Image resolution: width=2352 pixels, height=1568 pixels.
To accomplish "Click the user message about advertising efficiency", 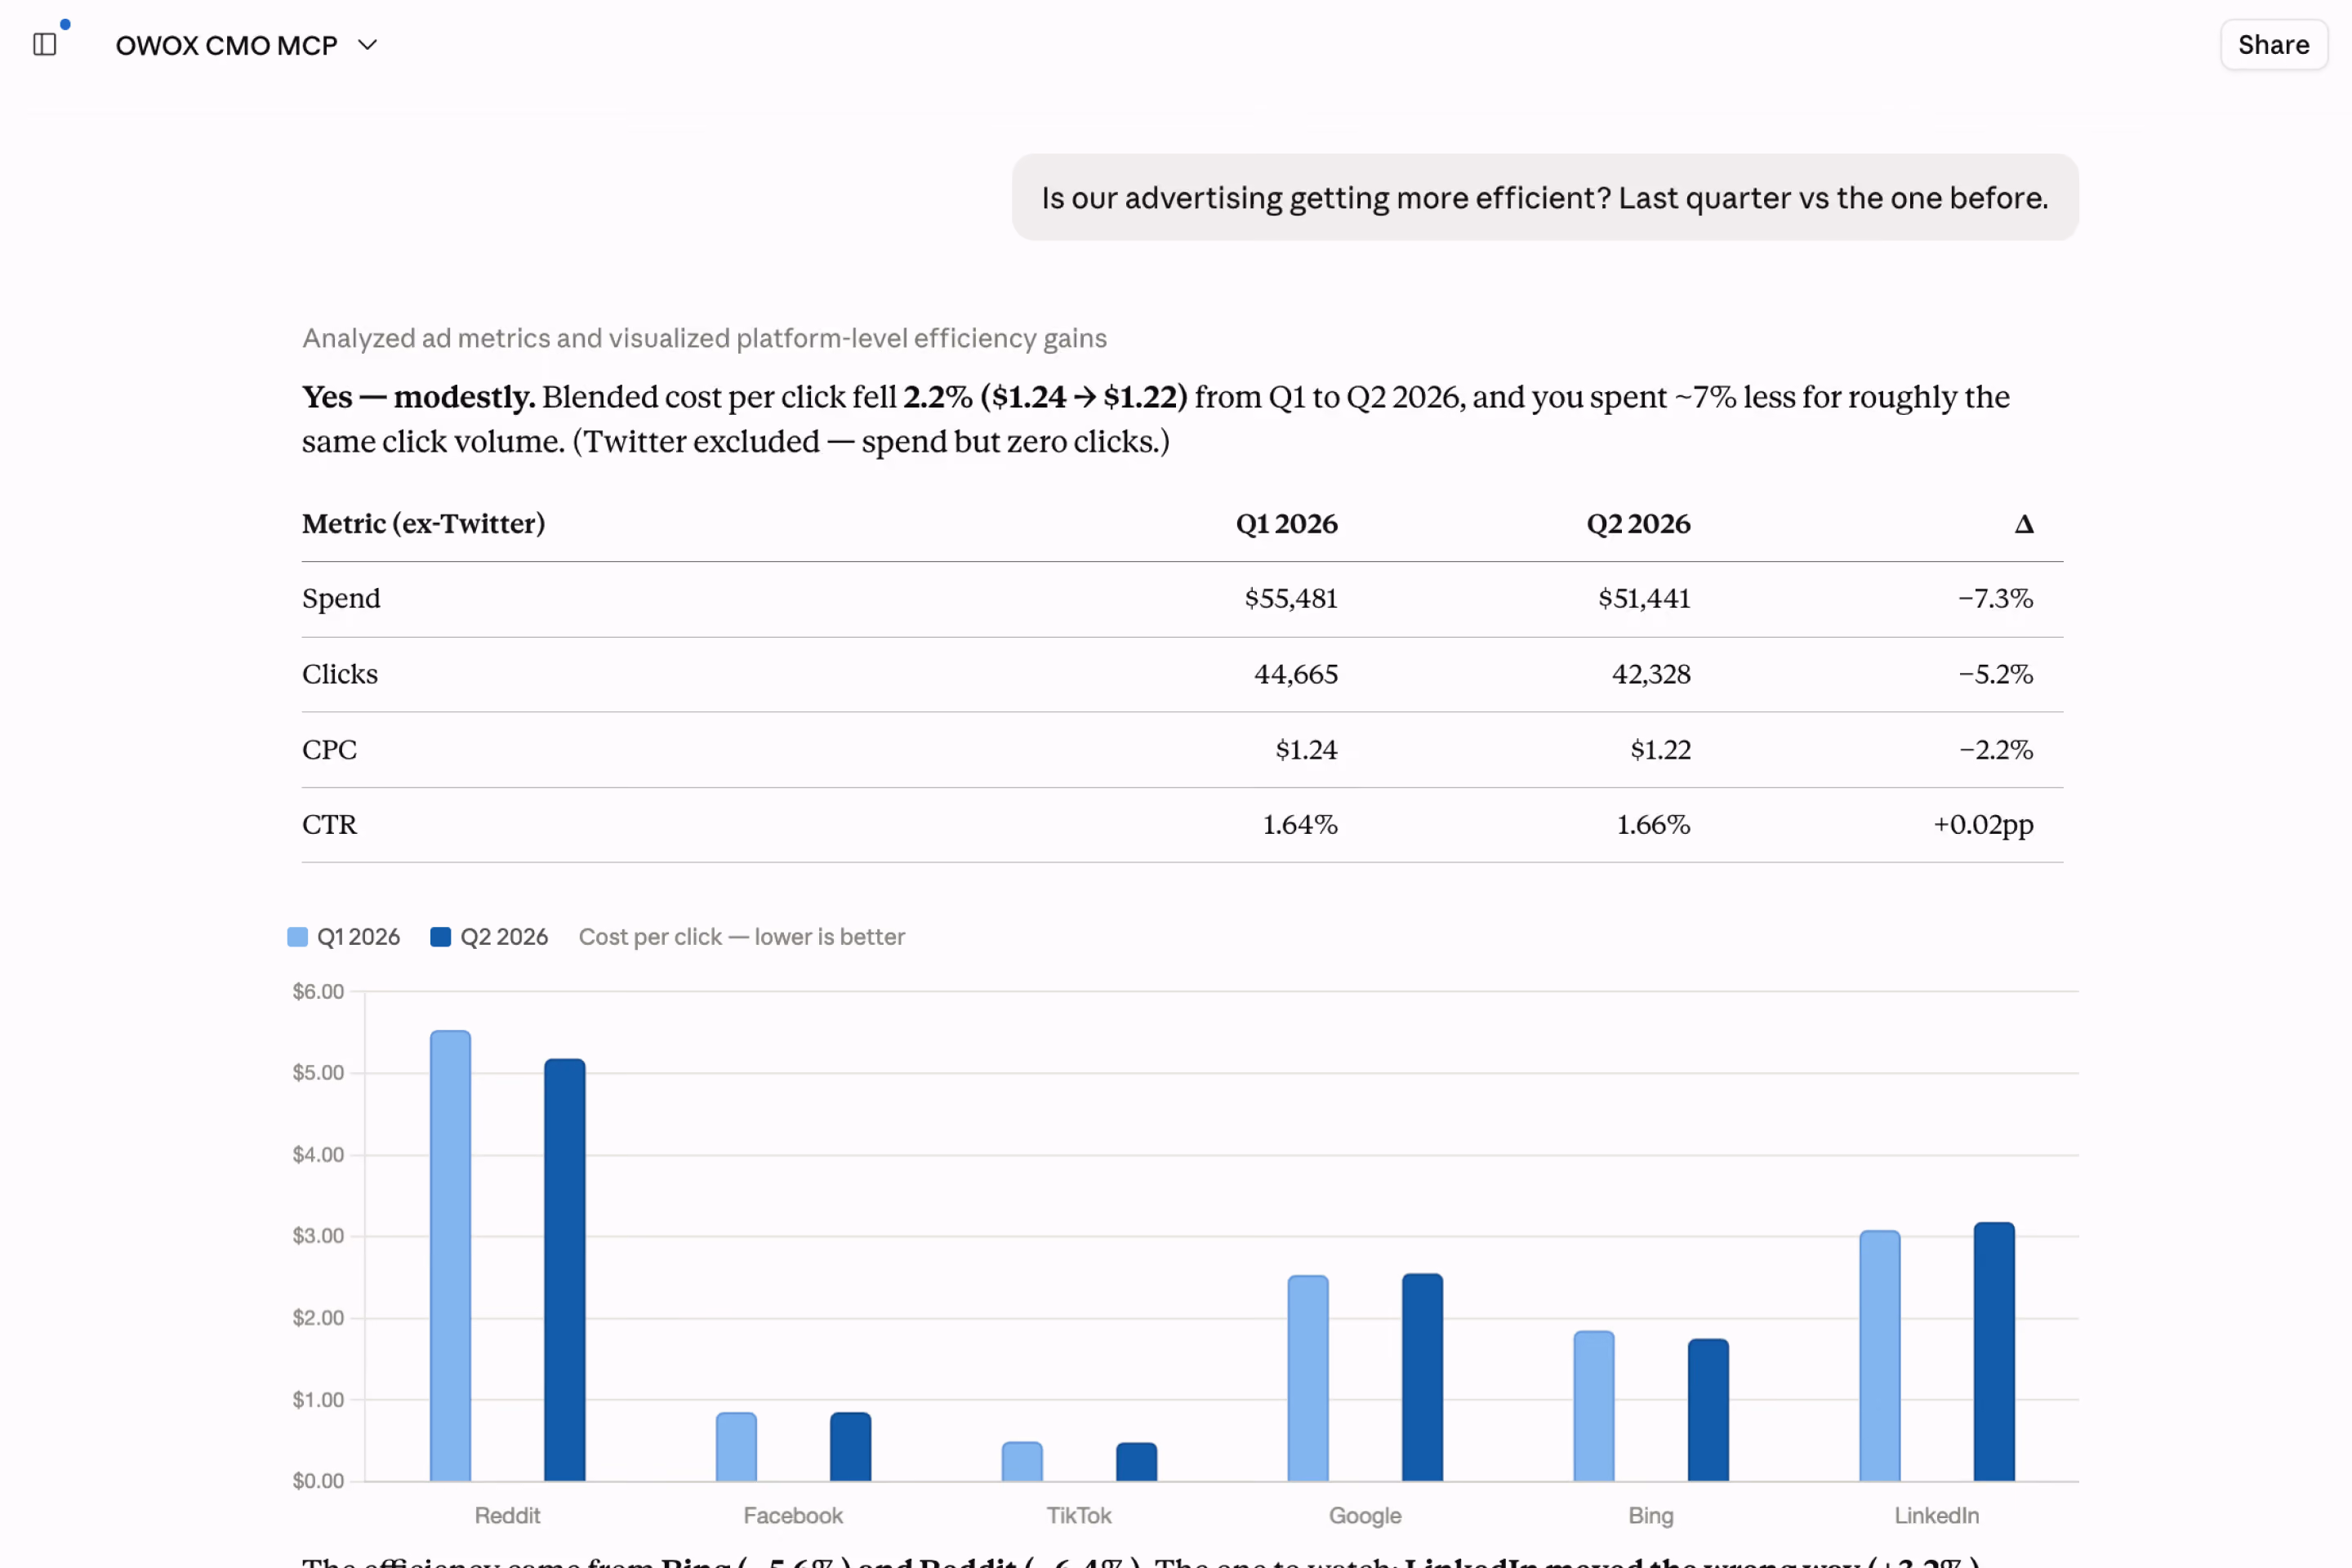I will (x=1544, y=197).
